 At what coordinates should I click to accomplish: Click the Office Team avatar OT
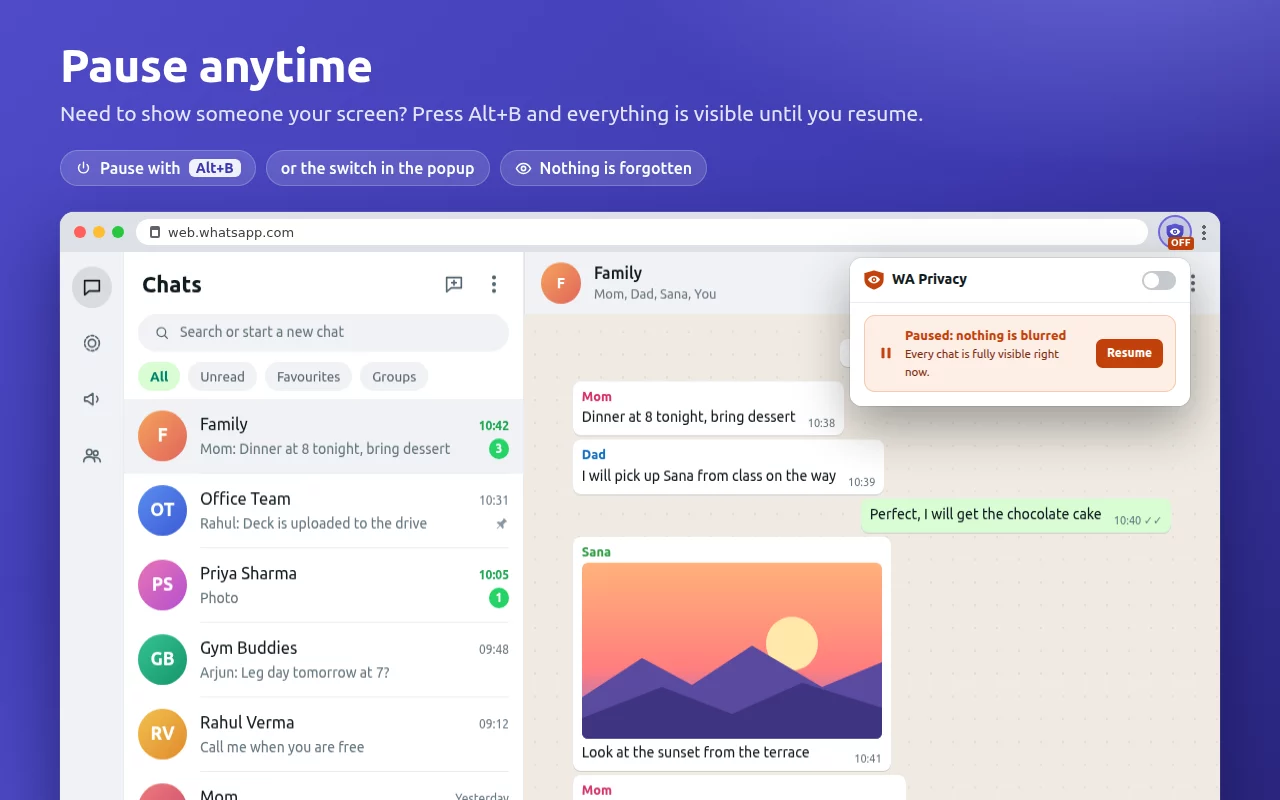(162, 510)
